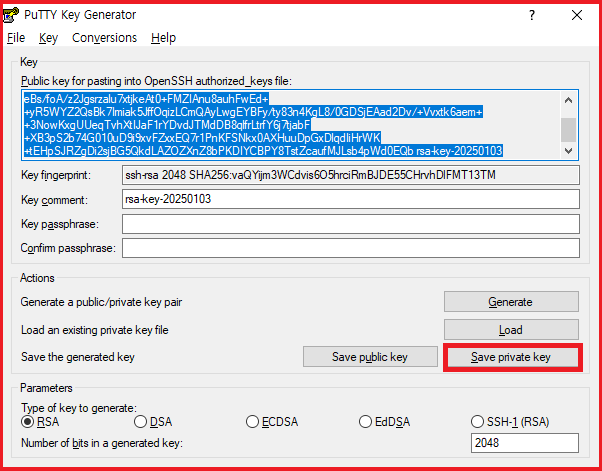Select the EdDSA key type
Viewport: 602px width, 471px height.
(384, 421)
